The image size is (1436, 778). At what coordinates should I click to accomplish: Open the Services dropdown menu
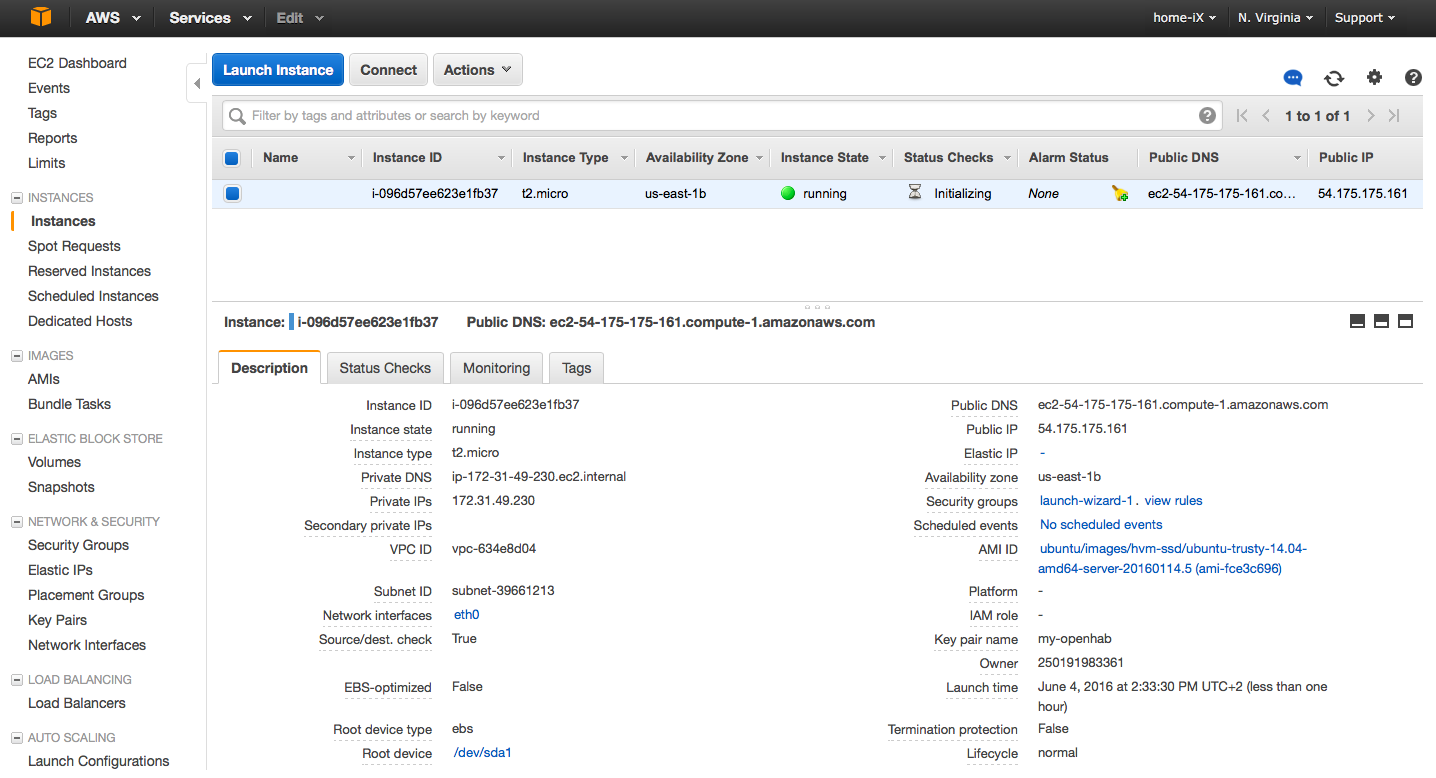tap(208, 17)
